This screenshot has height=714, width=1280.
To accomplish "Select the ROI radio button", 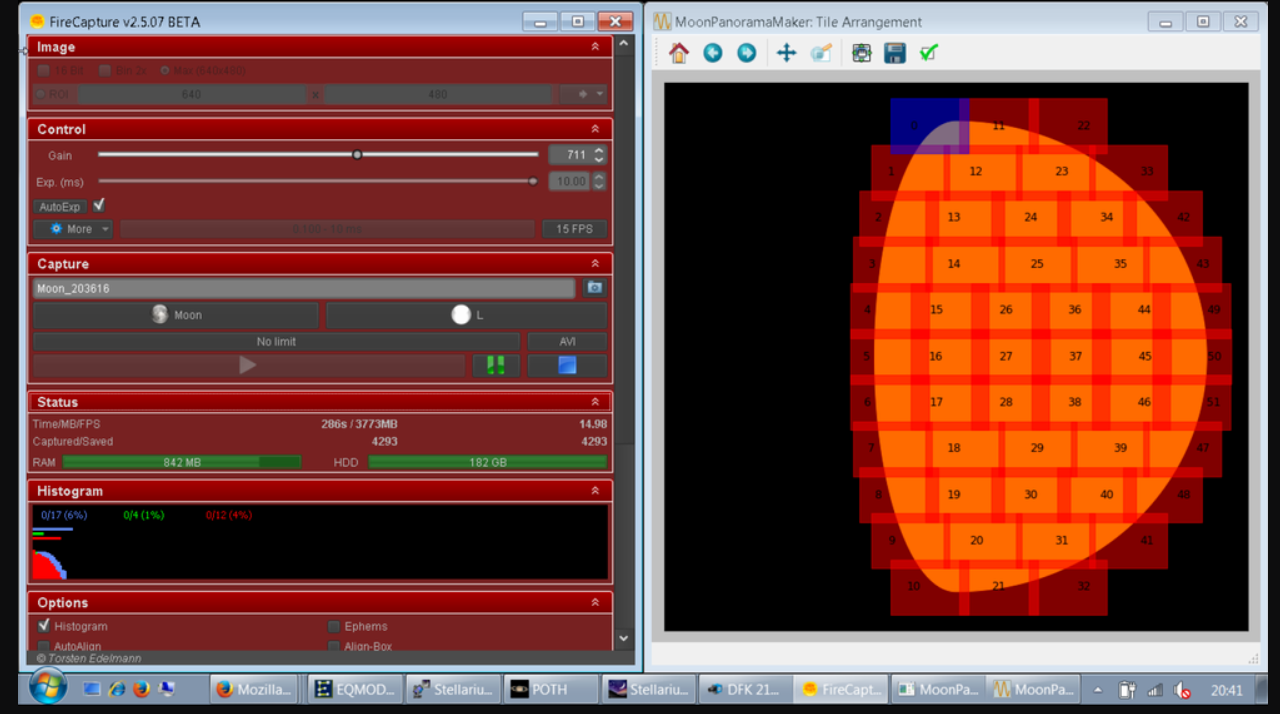I will tap(41, 94).
